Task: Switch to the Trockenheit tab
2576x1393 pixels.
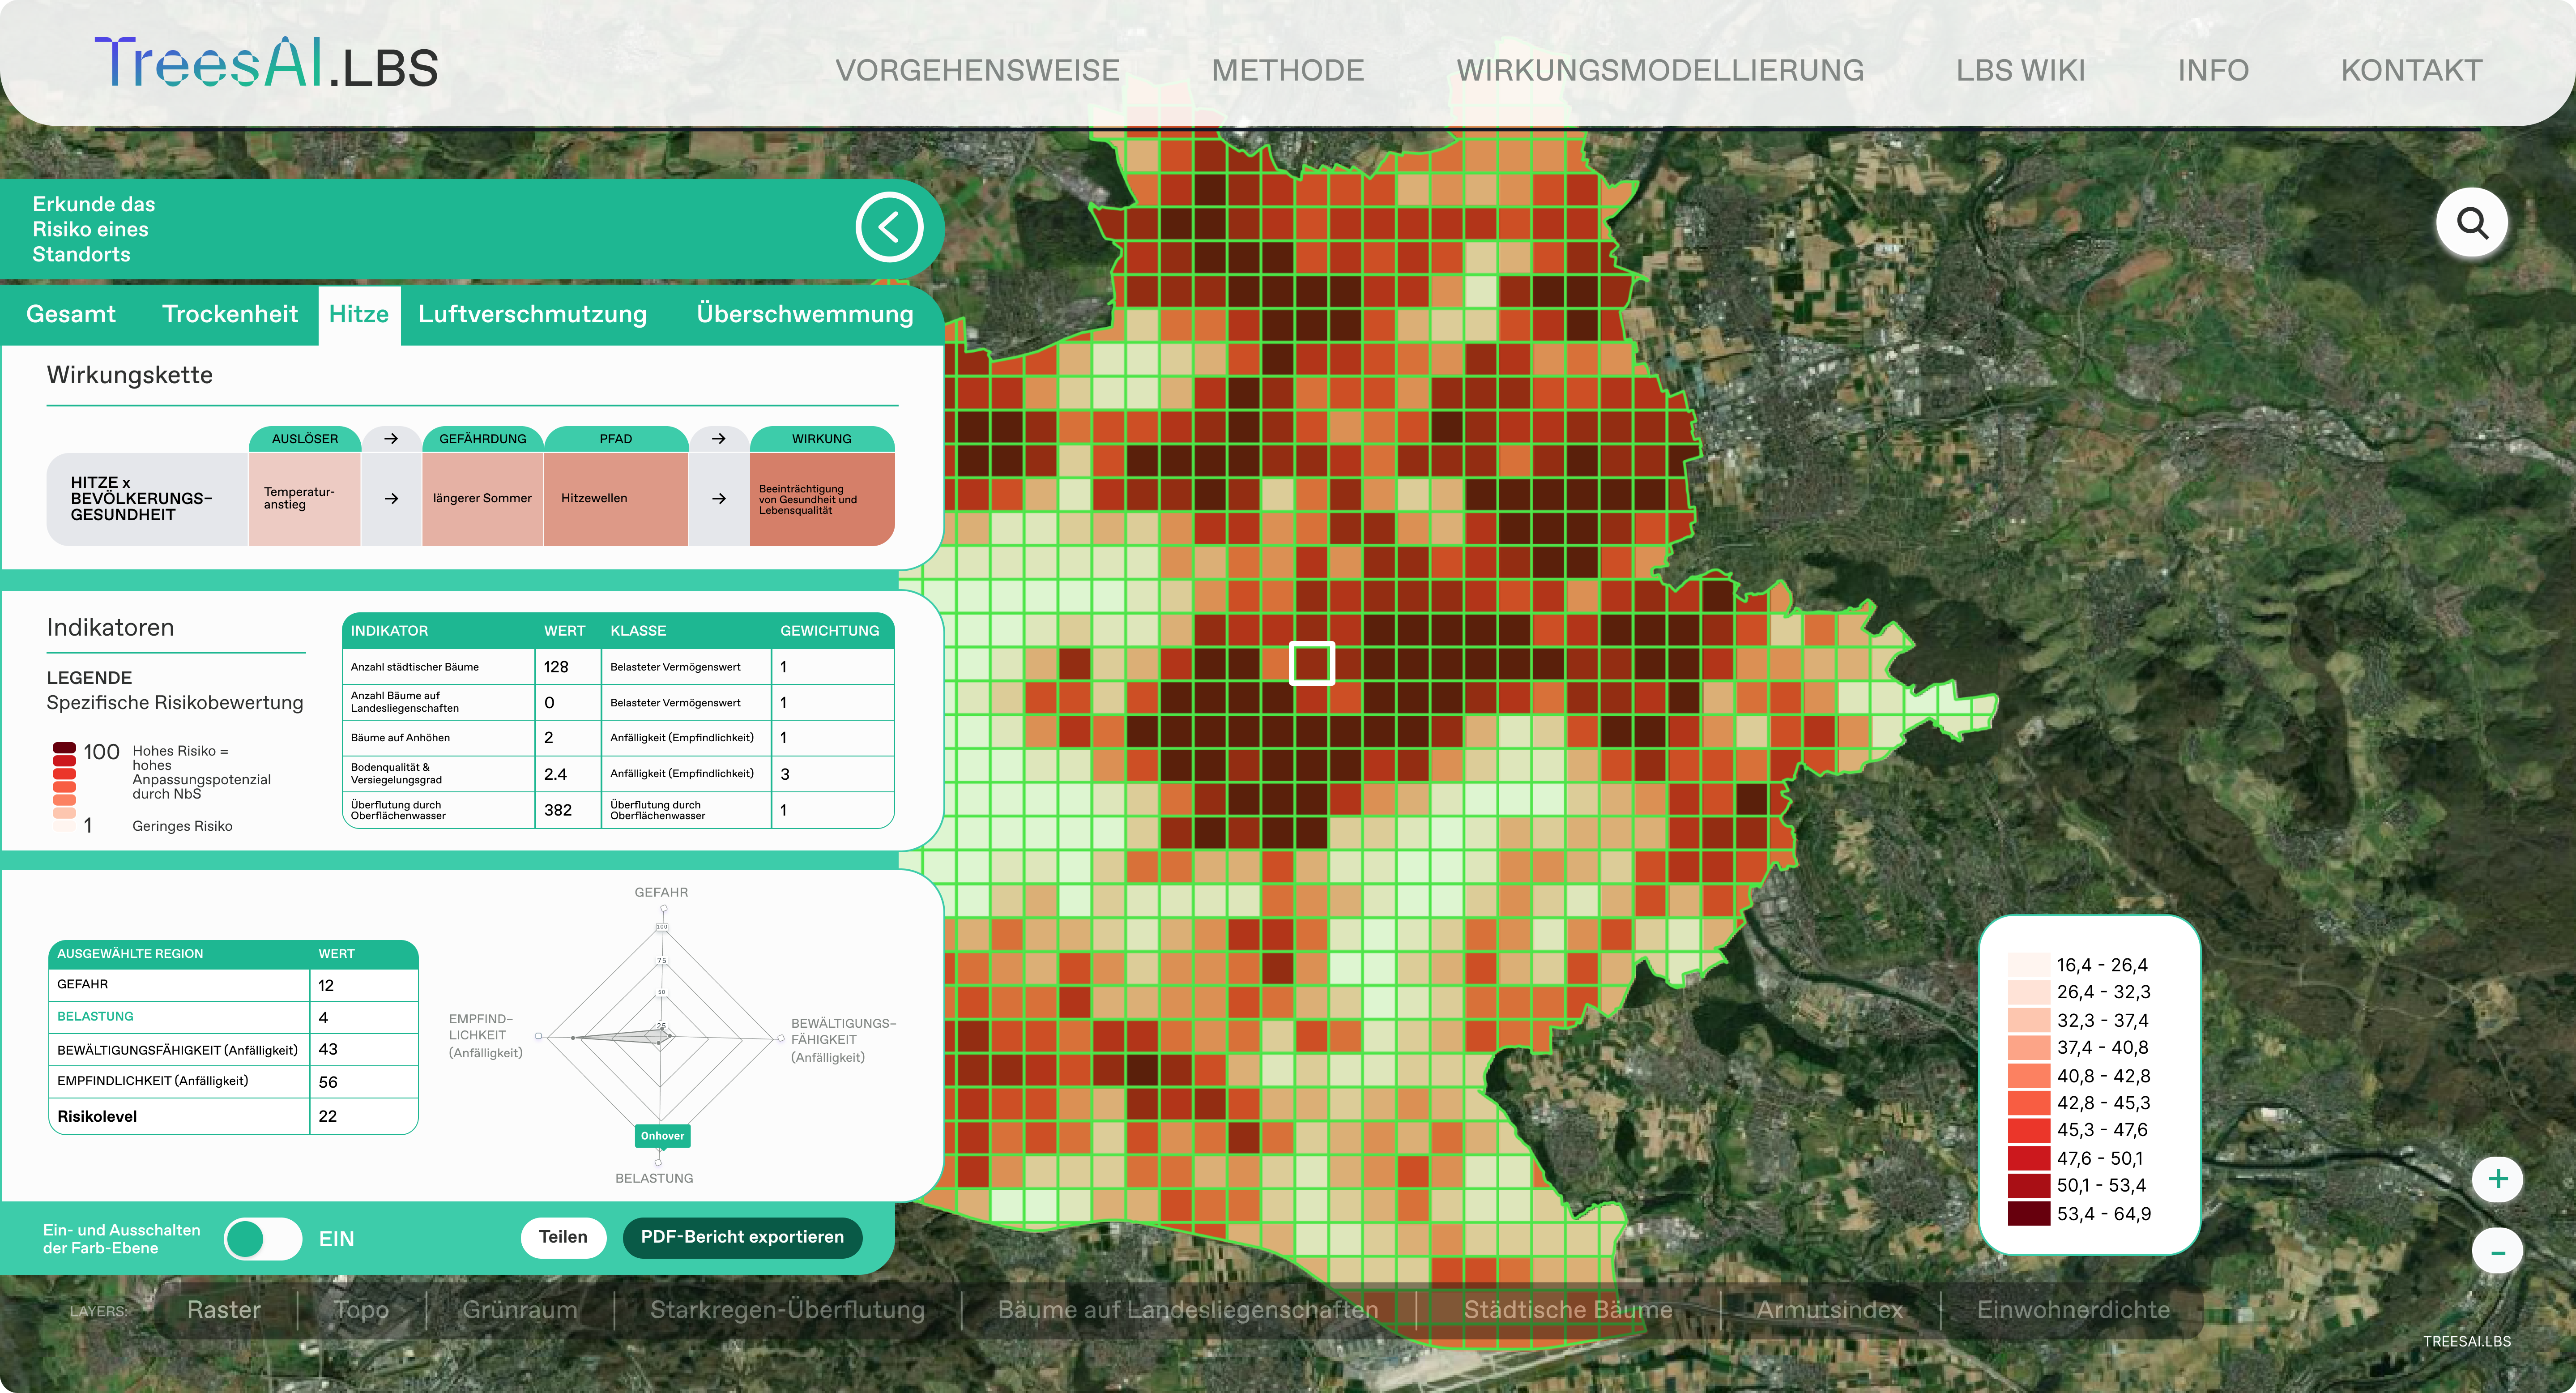Action: tap(230, 314)
